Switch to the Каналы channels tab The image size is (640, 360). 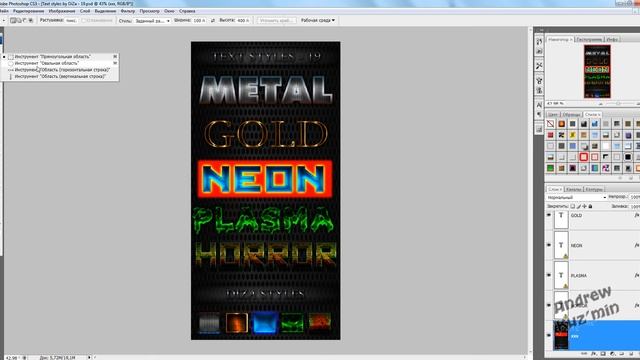573,189
